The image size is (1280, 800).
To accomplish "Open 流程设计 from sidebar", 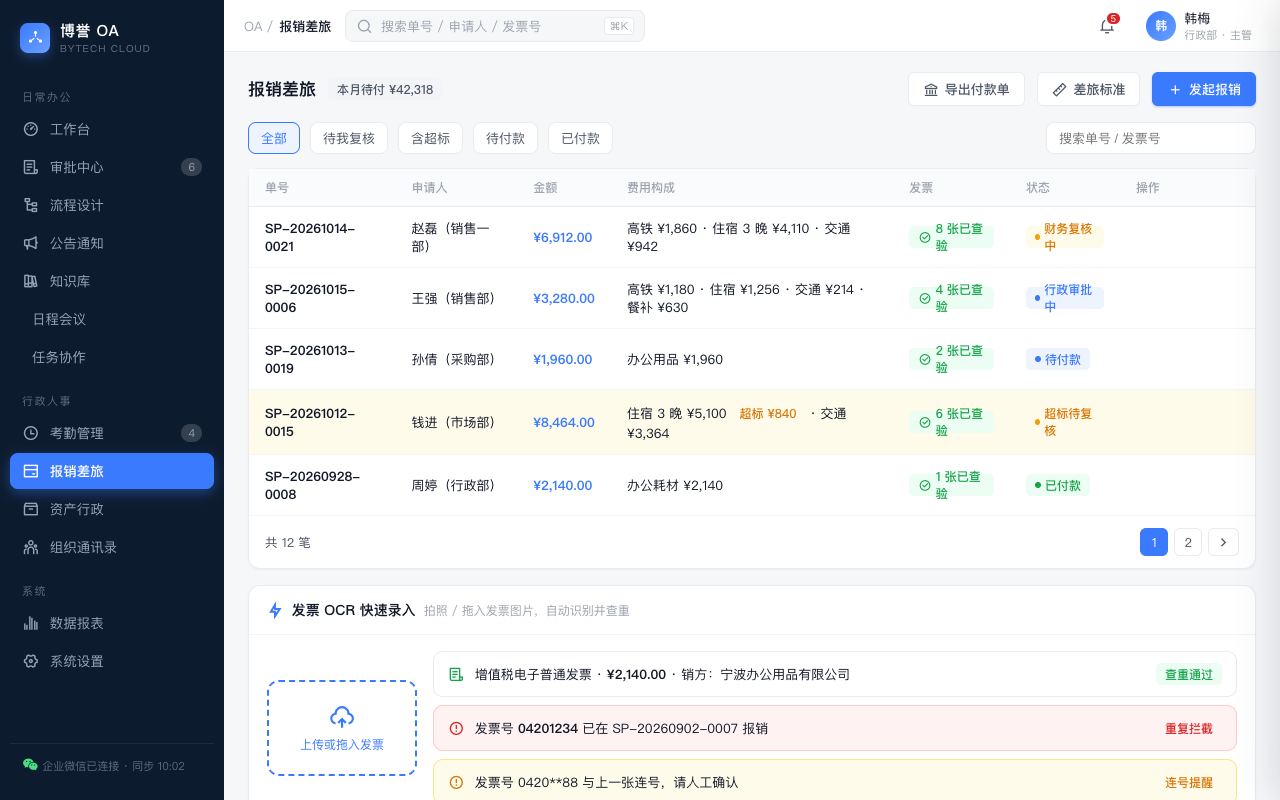I will 112,205.
